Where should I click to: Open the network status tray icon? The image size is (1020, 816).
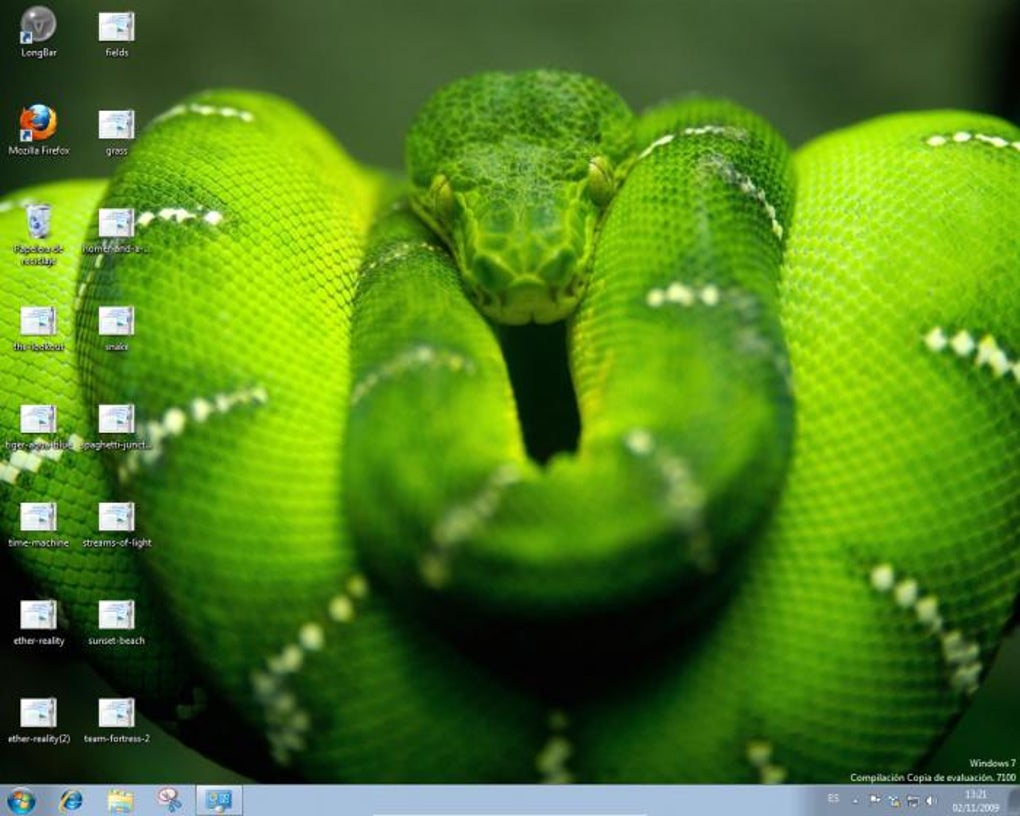point(913,801)
